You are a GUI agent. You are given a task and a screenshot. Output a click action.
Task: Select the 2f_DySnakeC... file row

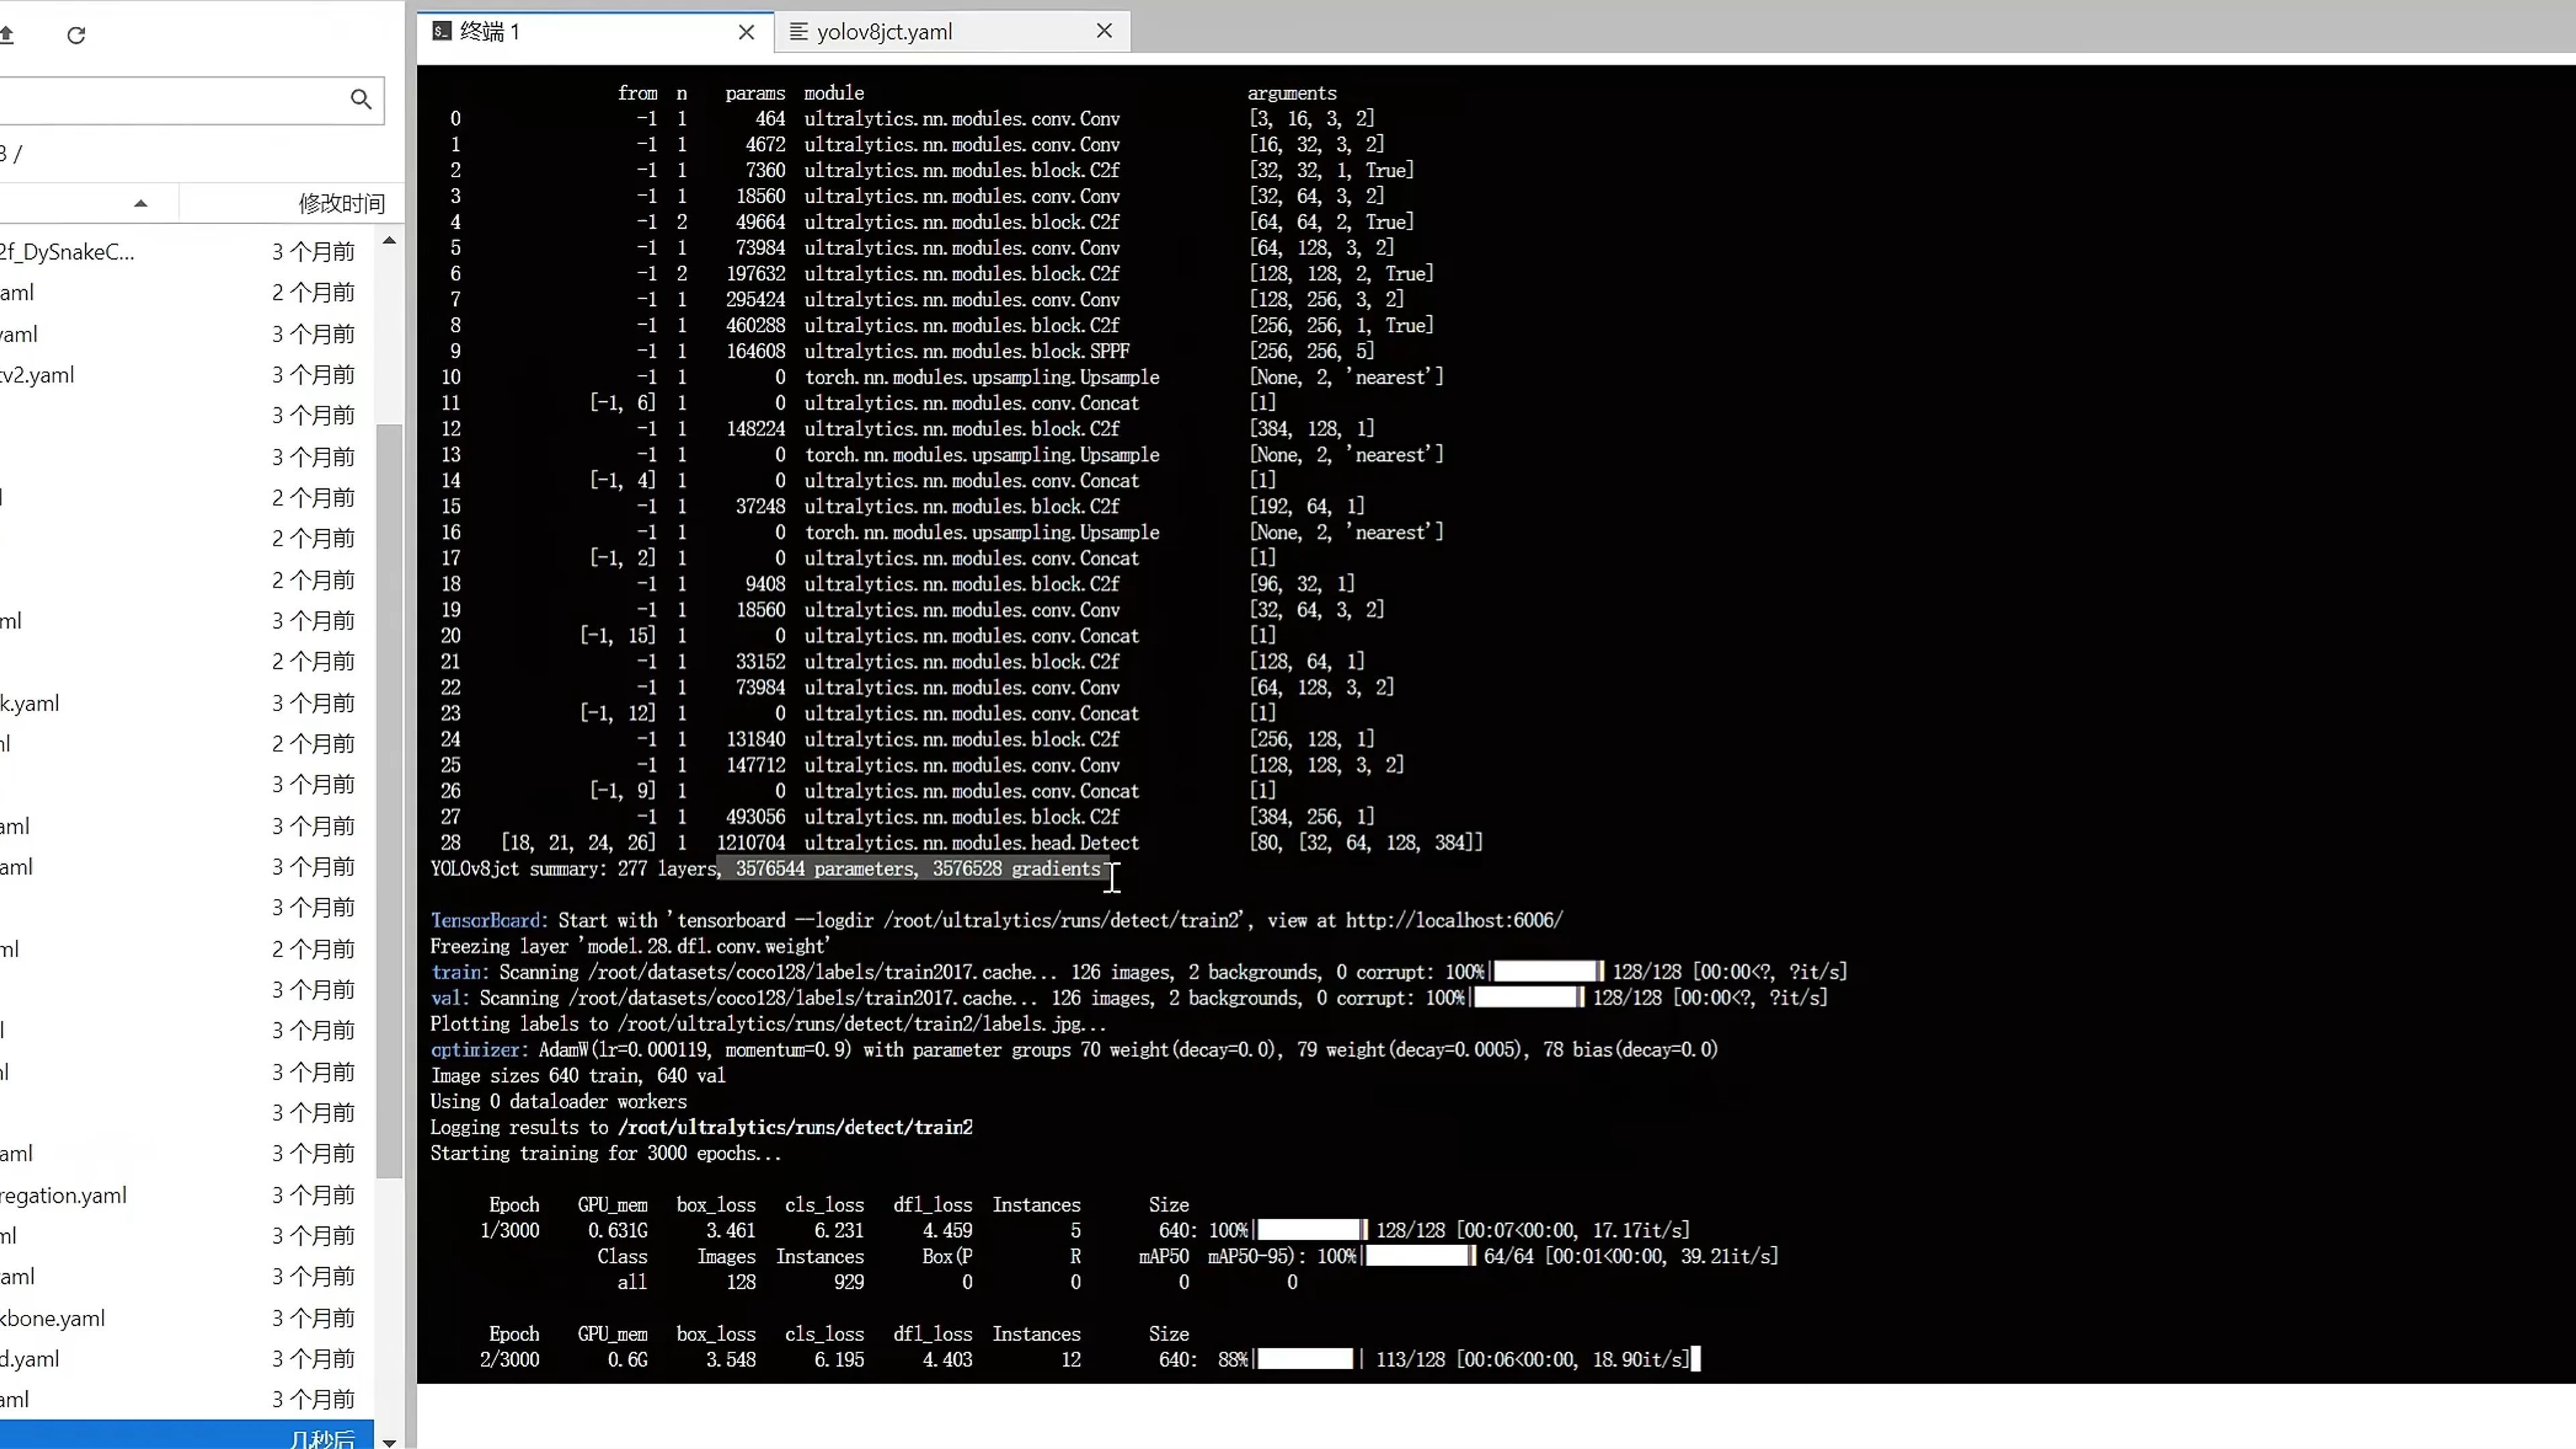click(187, 252)
